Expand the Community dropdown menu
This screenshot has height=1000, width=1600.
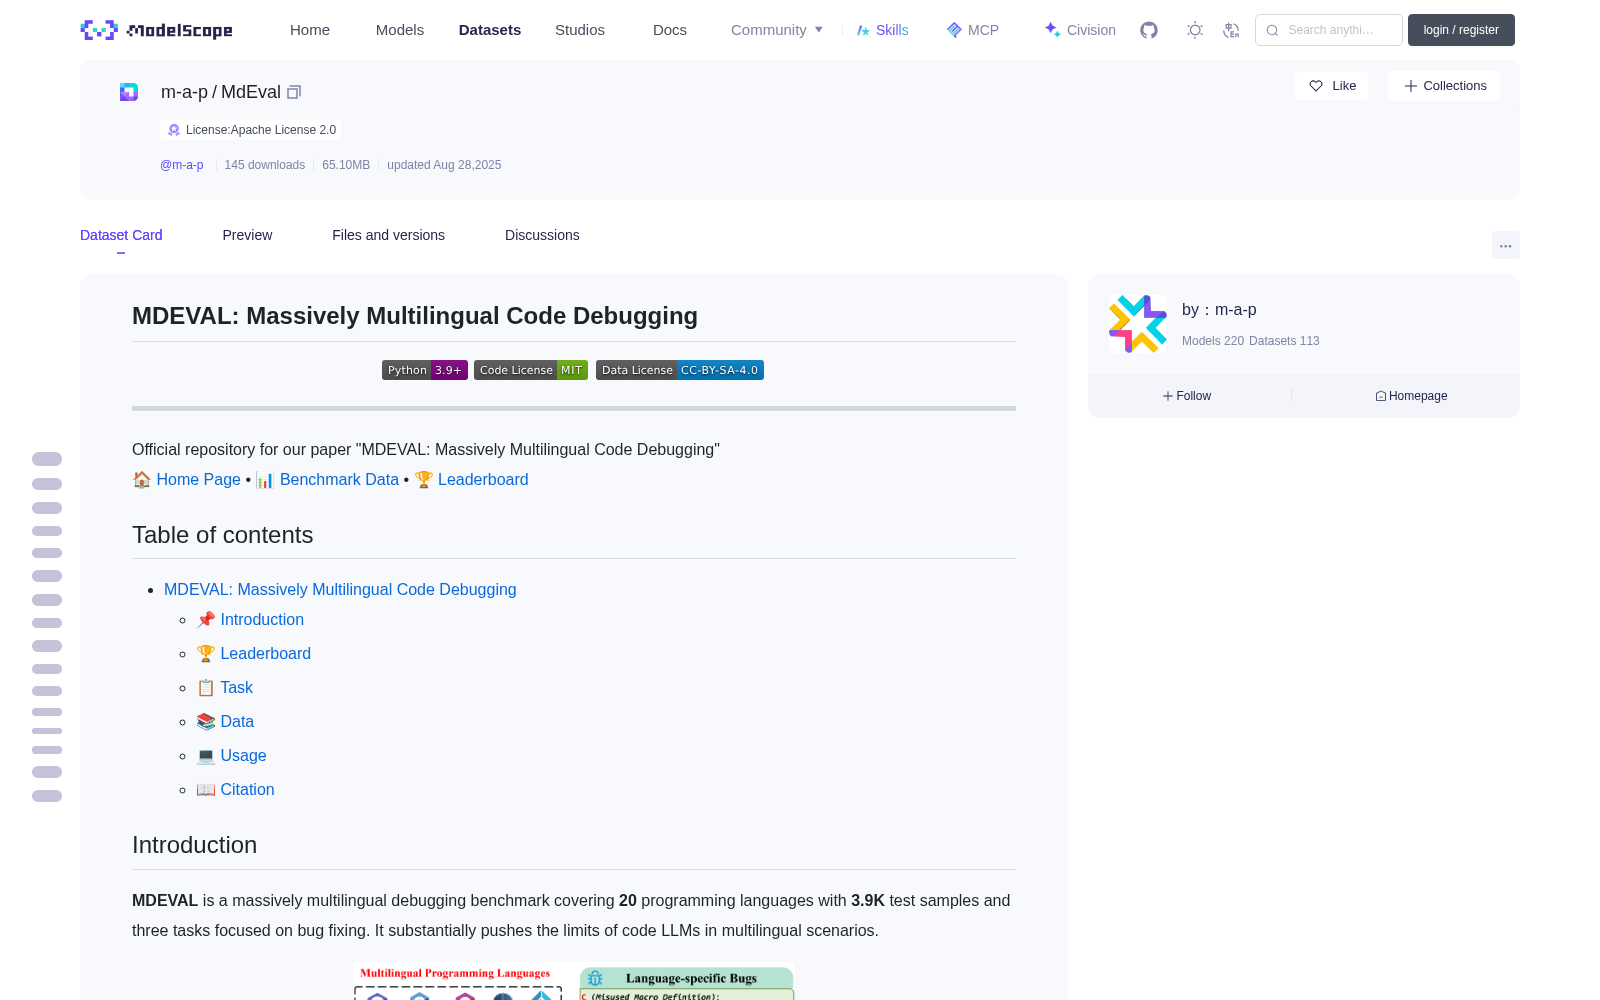pos(777,30)
